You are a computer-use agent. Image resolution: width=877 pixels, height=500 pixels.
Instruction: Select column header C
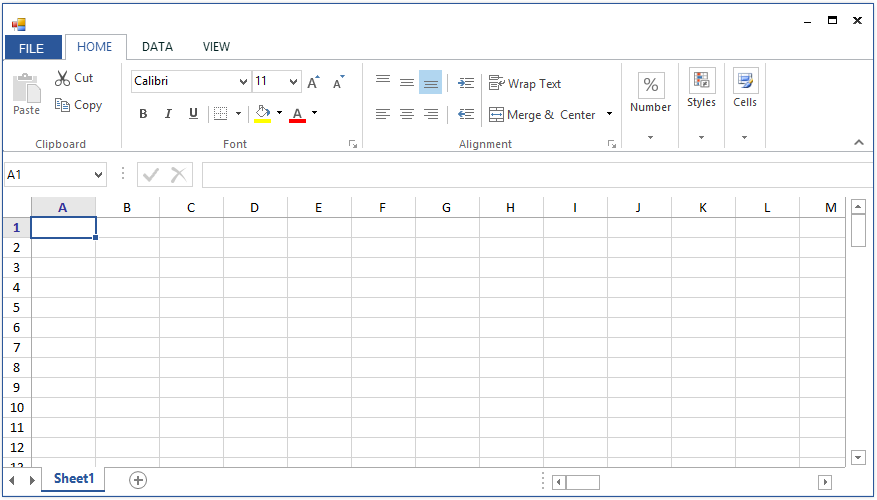191,207
